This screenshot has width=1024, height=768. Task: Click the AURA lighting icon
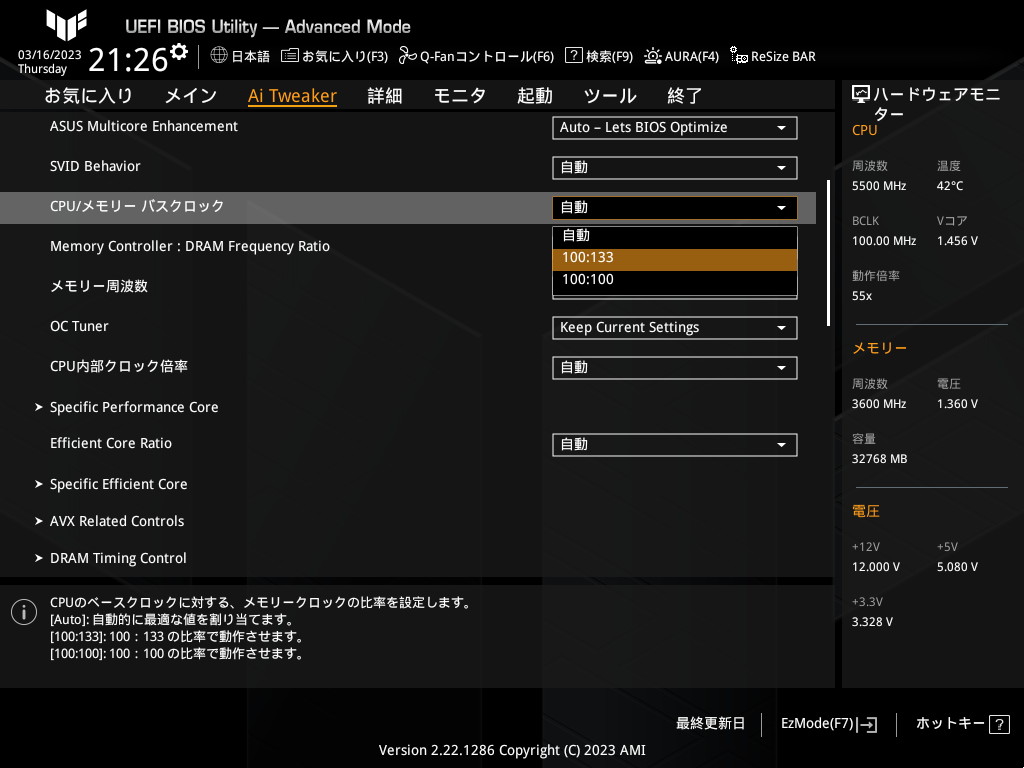coord(652,56)
